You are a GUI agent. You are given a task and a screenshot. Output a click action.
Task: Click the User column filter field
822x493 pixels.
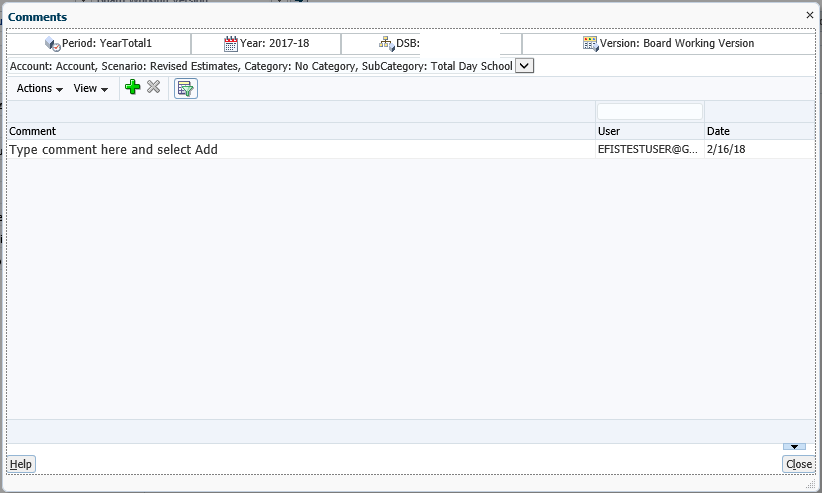[x=650, y=112]
